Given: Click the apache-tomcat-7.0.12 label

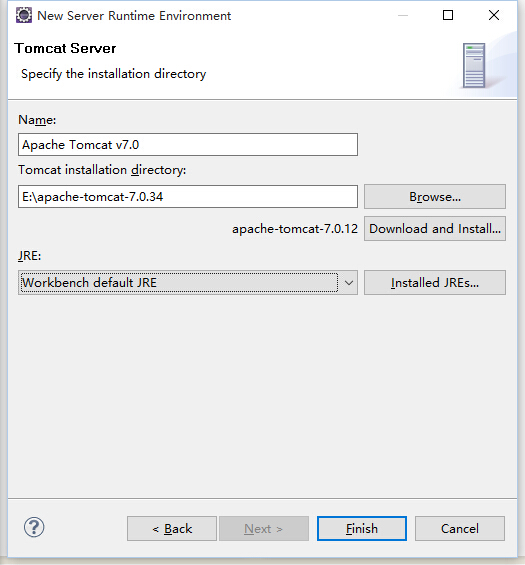Looking at the screenshot, I should coord(295,229).
